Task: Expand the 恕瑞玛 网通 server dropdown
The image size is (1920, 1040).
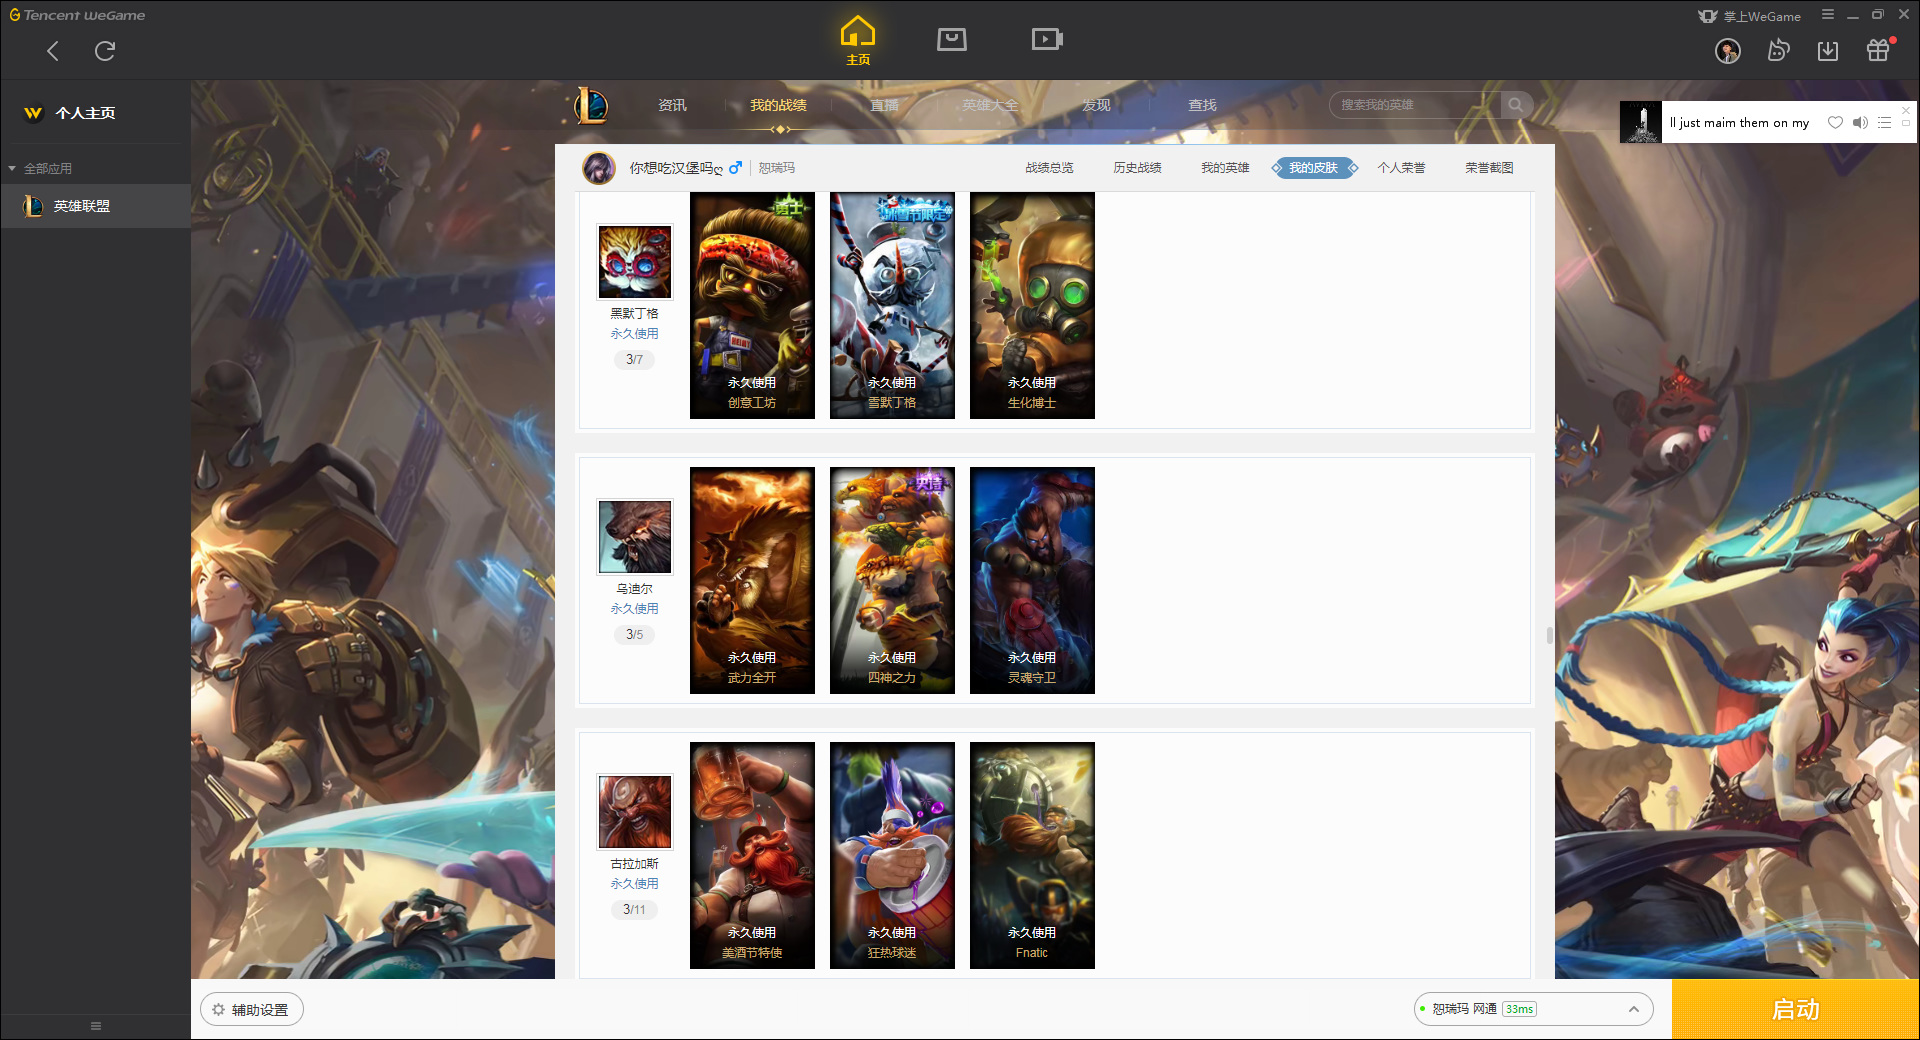Action: [1533, 1009]
